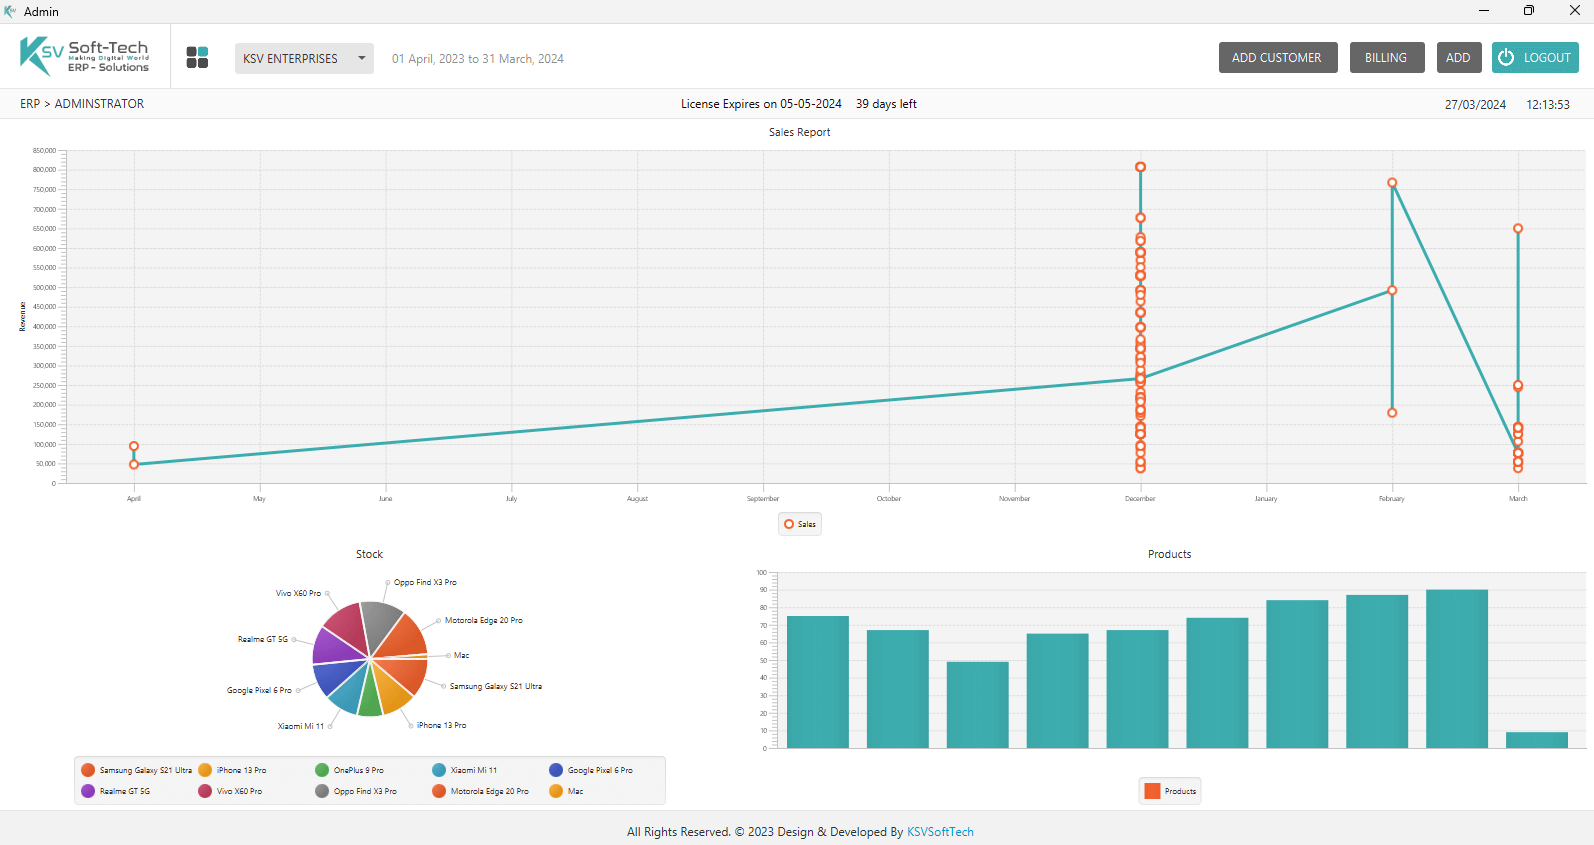Click the Products legend orange square

point(1152,791)
